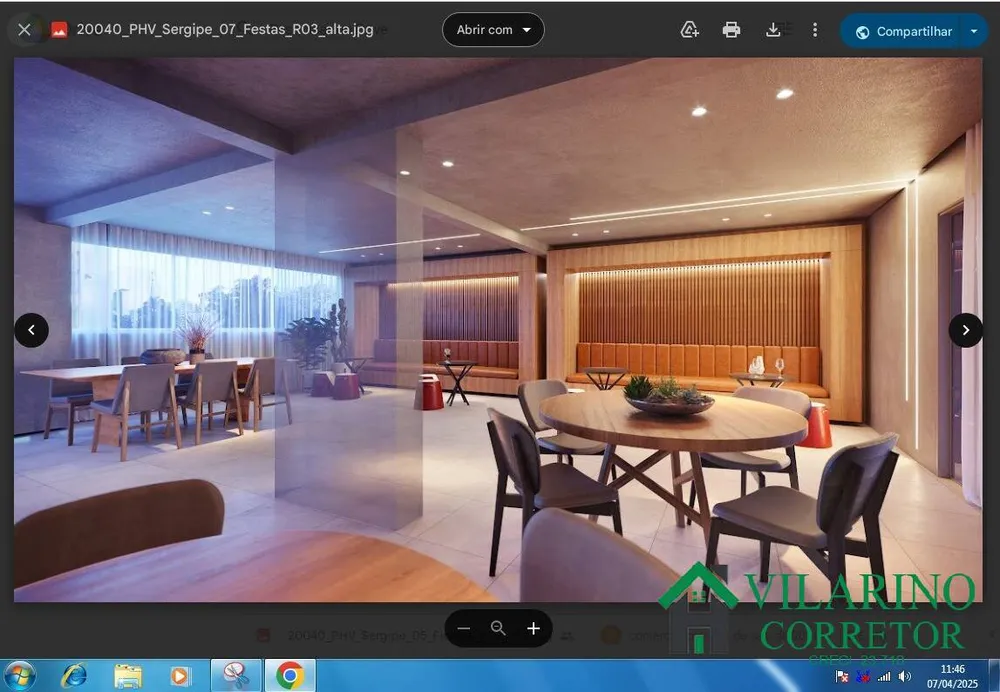Click the party room image preview
This screenshot has width=1000, height=692.
point(497,330)
